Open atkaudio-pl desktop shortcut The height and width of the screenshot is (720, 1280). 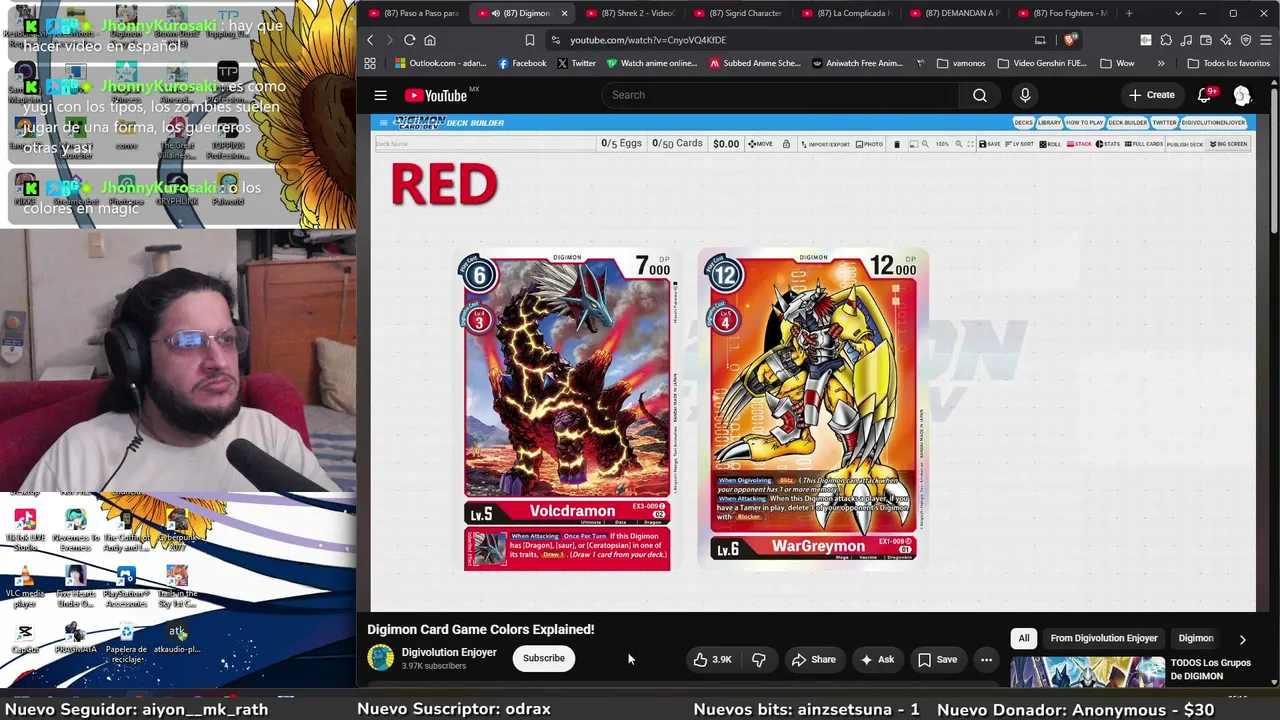click(177, 637)
